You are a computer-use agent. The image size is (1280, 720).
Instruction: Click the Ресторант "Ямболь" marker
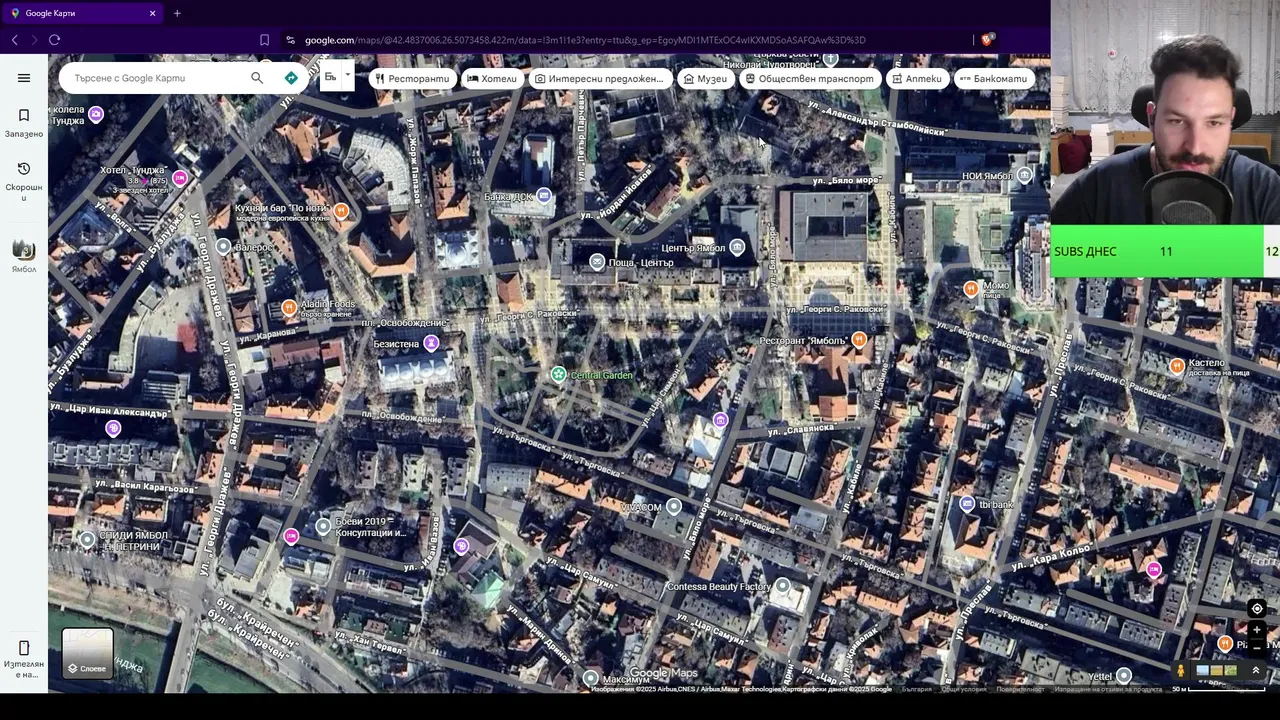point(859,340)
